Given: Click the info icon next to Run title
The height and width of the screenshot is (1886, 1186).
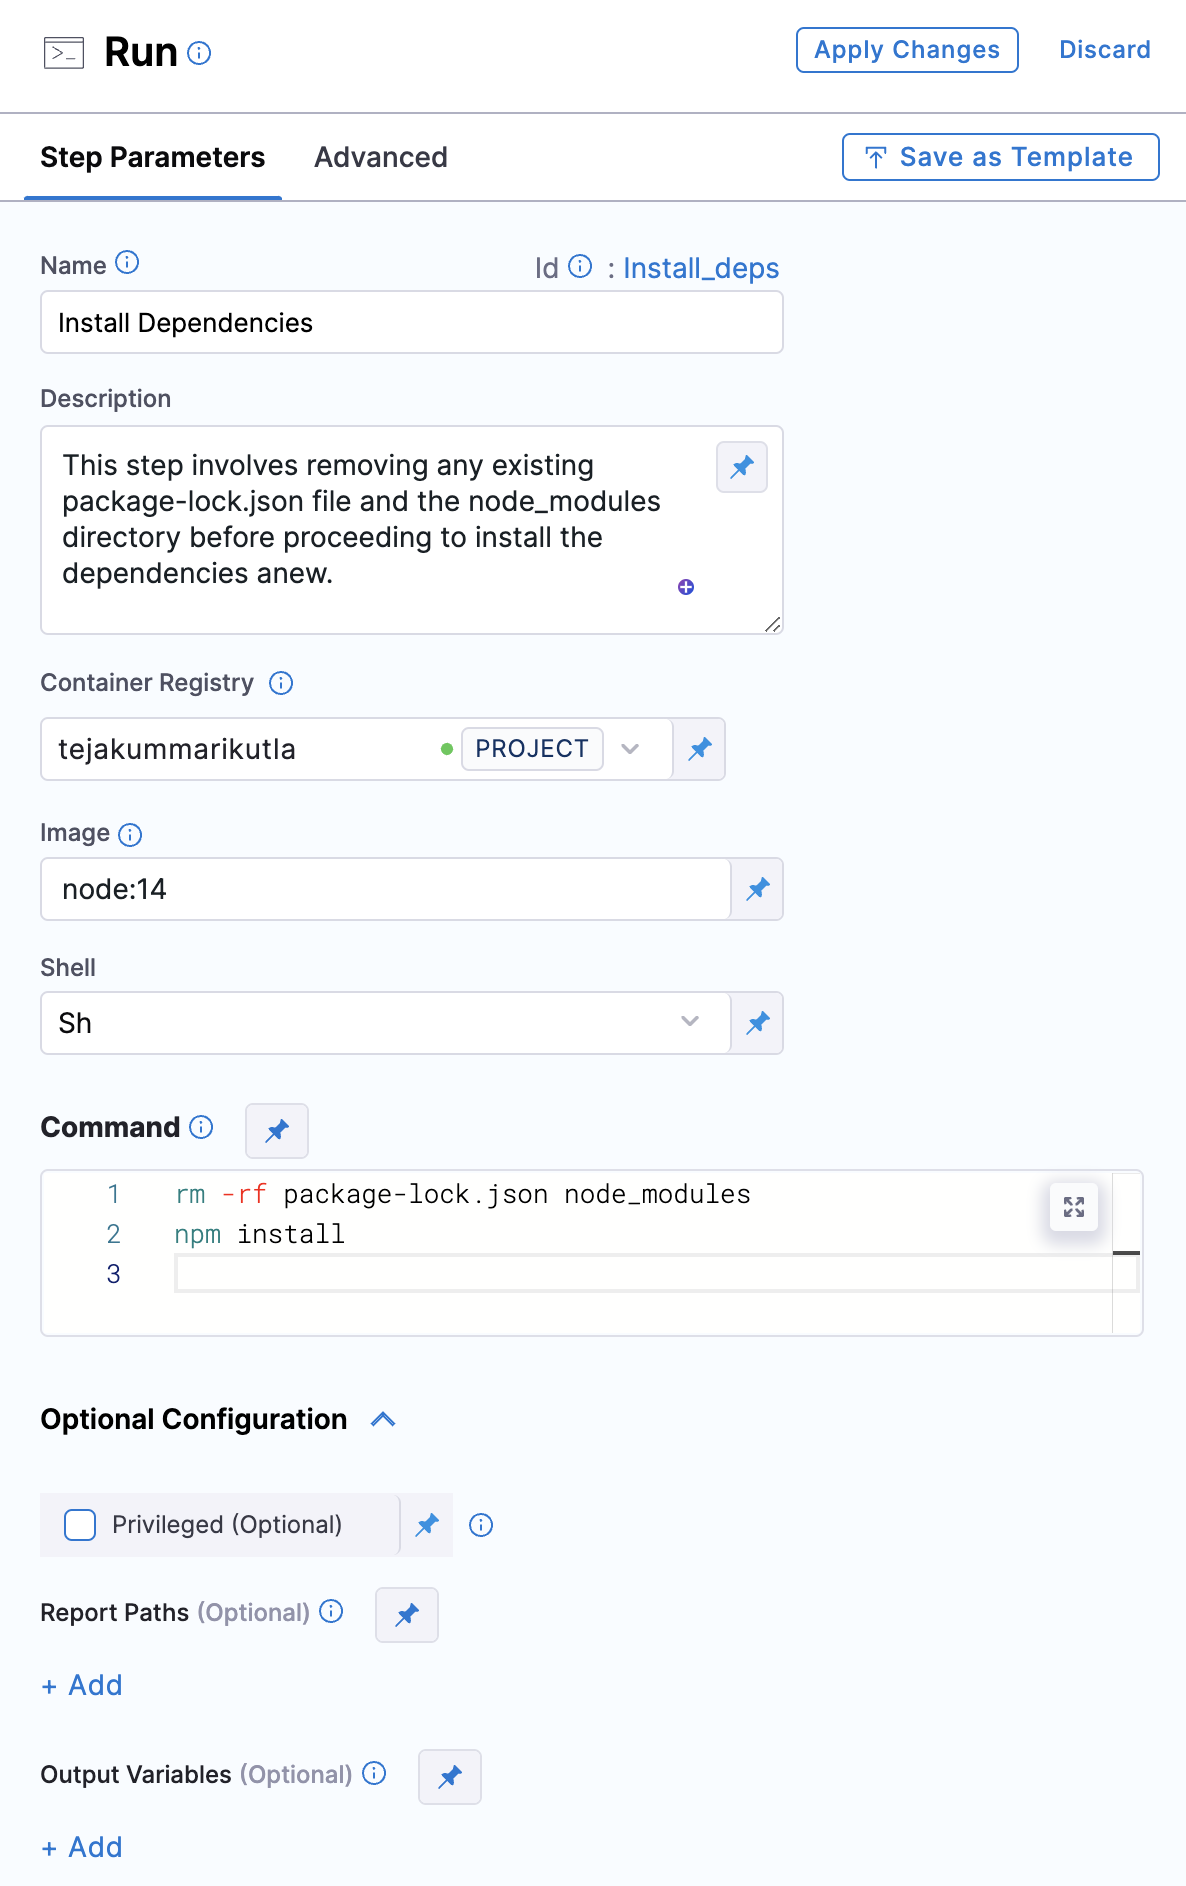Looking at the screenshot, I should pos(199,53).
